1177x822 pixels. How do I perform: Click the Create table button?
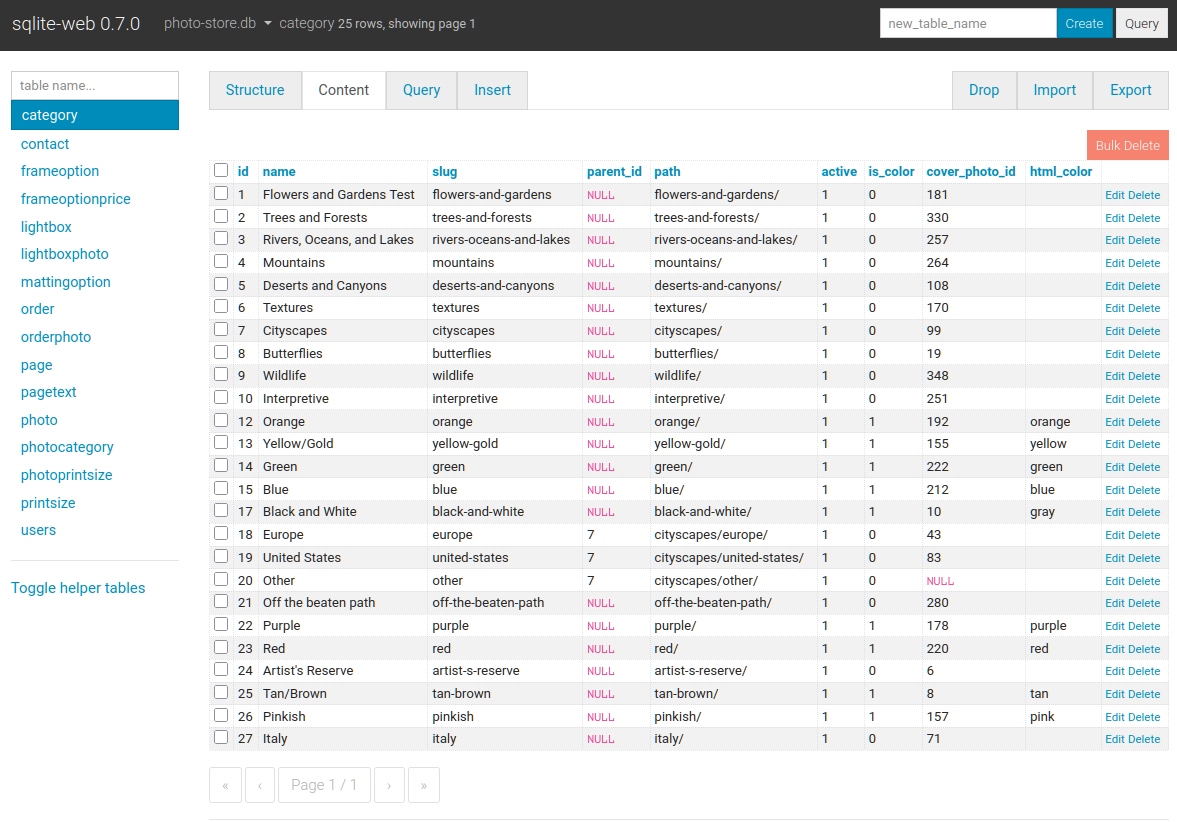coord(1084,24)
